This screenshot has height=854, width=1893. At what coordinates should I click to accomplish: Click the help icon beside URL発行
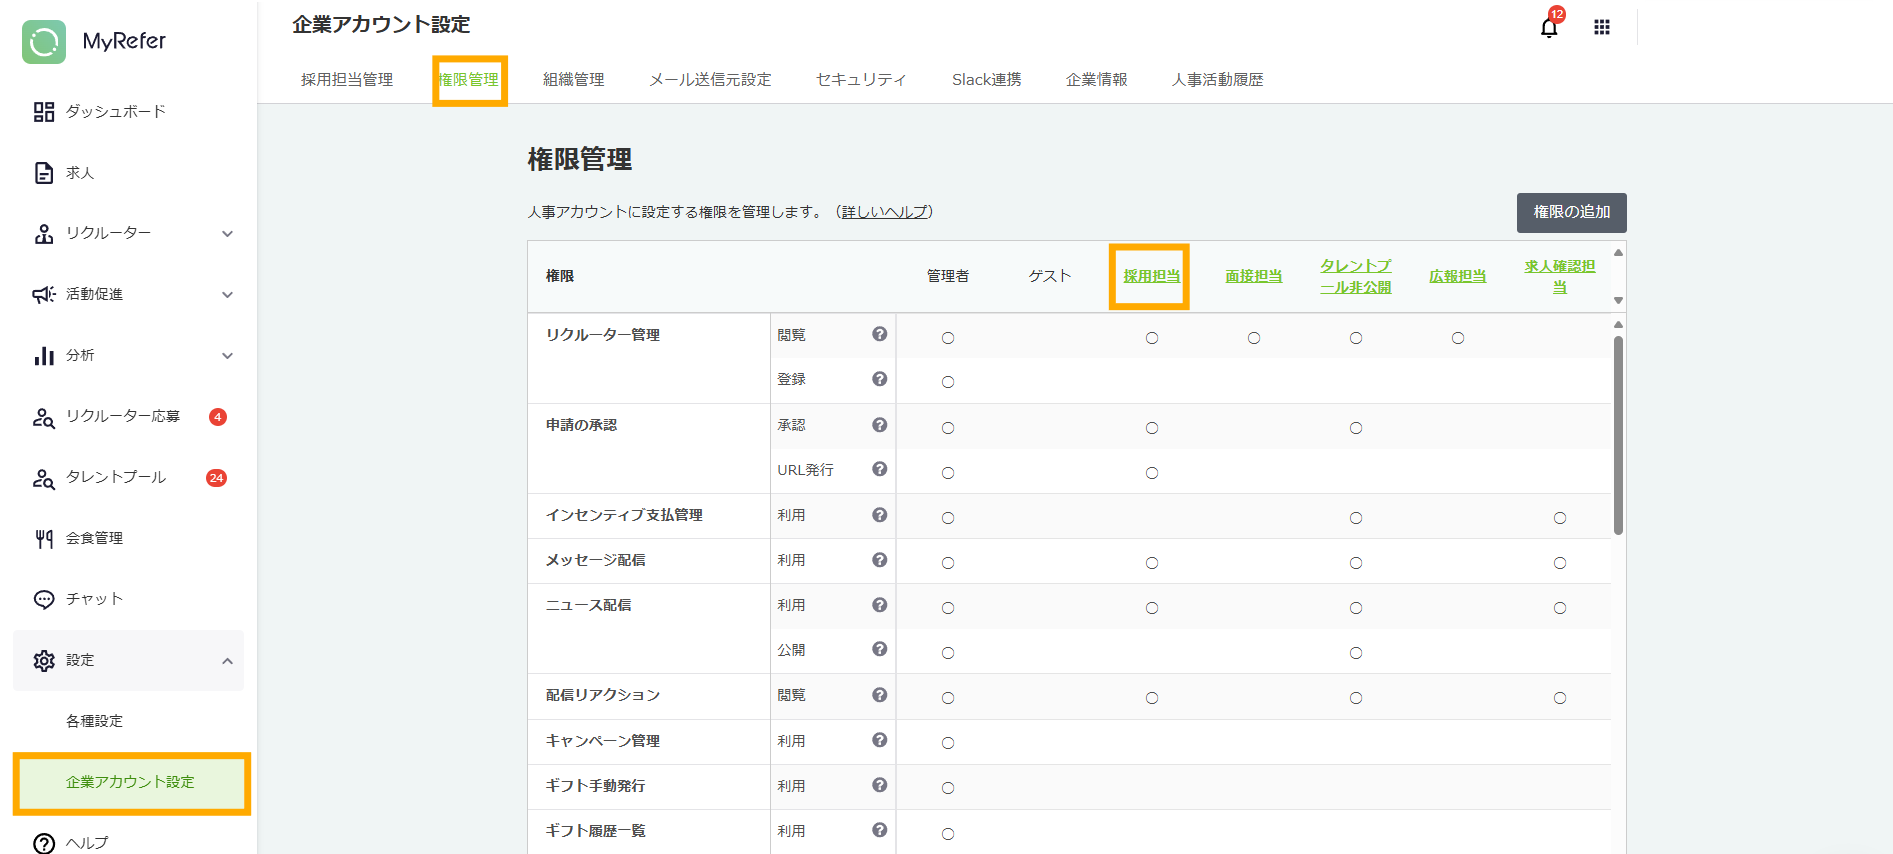point(879,469)
